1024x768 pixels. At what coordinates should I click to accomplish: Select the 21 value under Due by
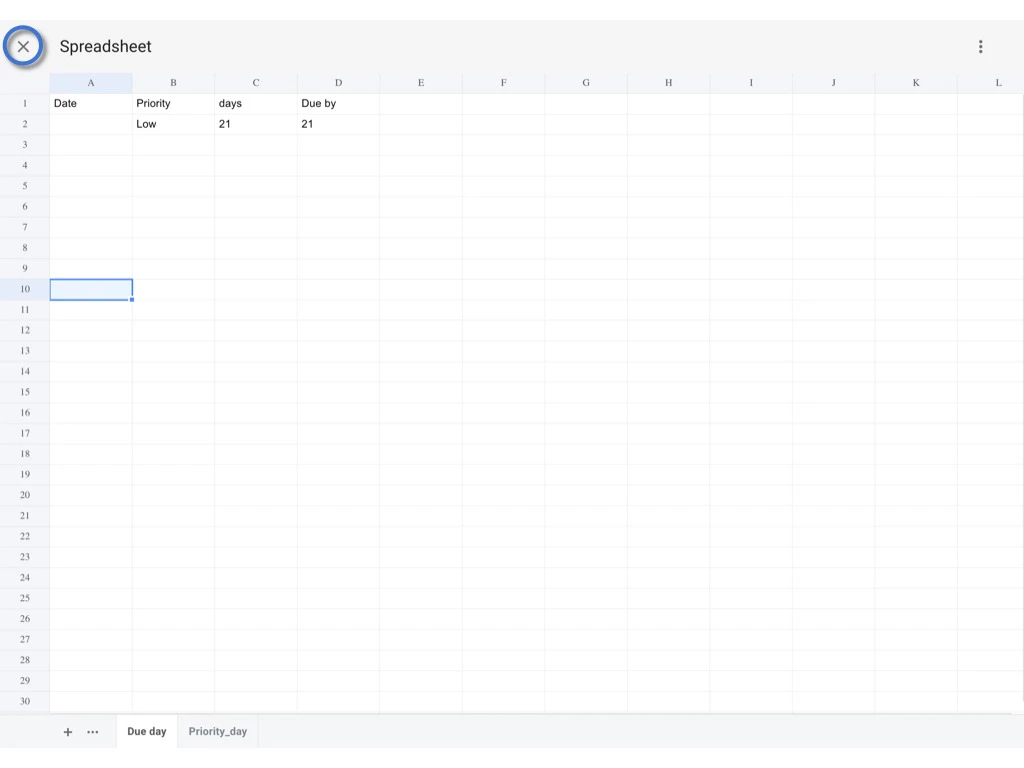[338, 124]
